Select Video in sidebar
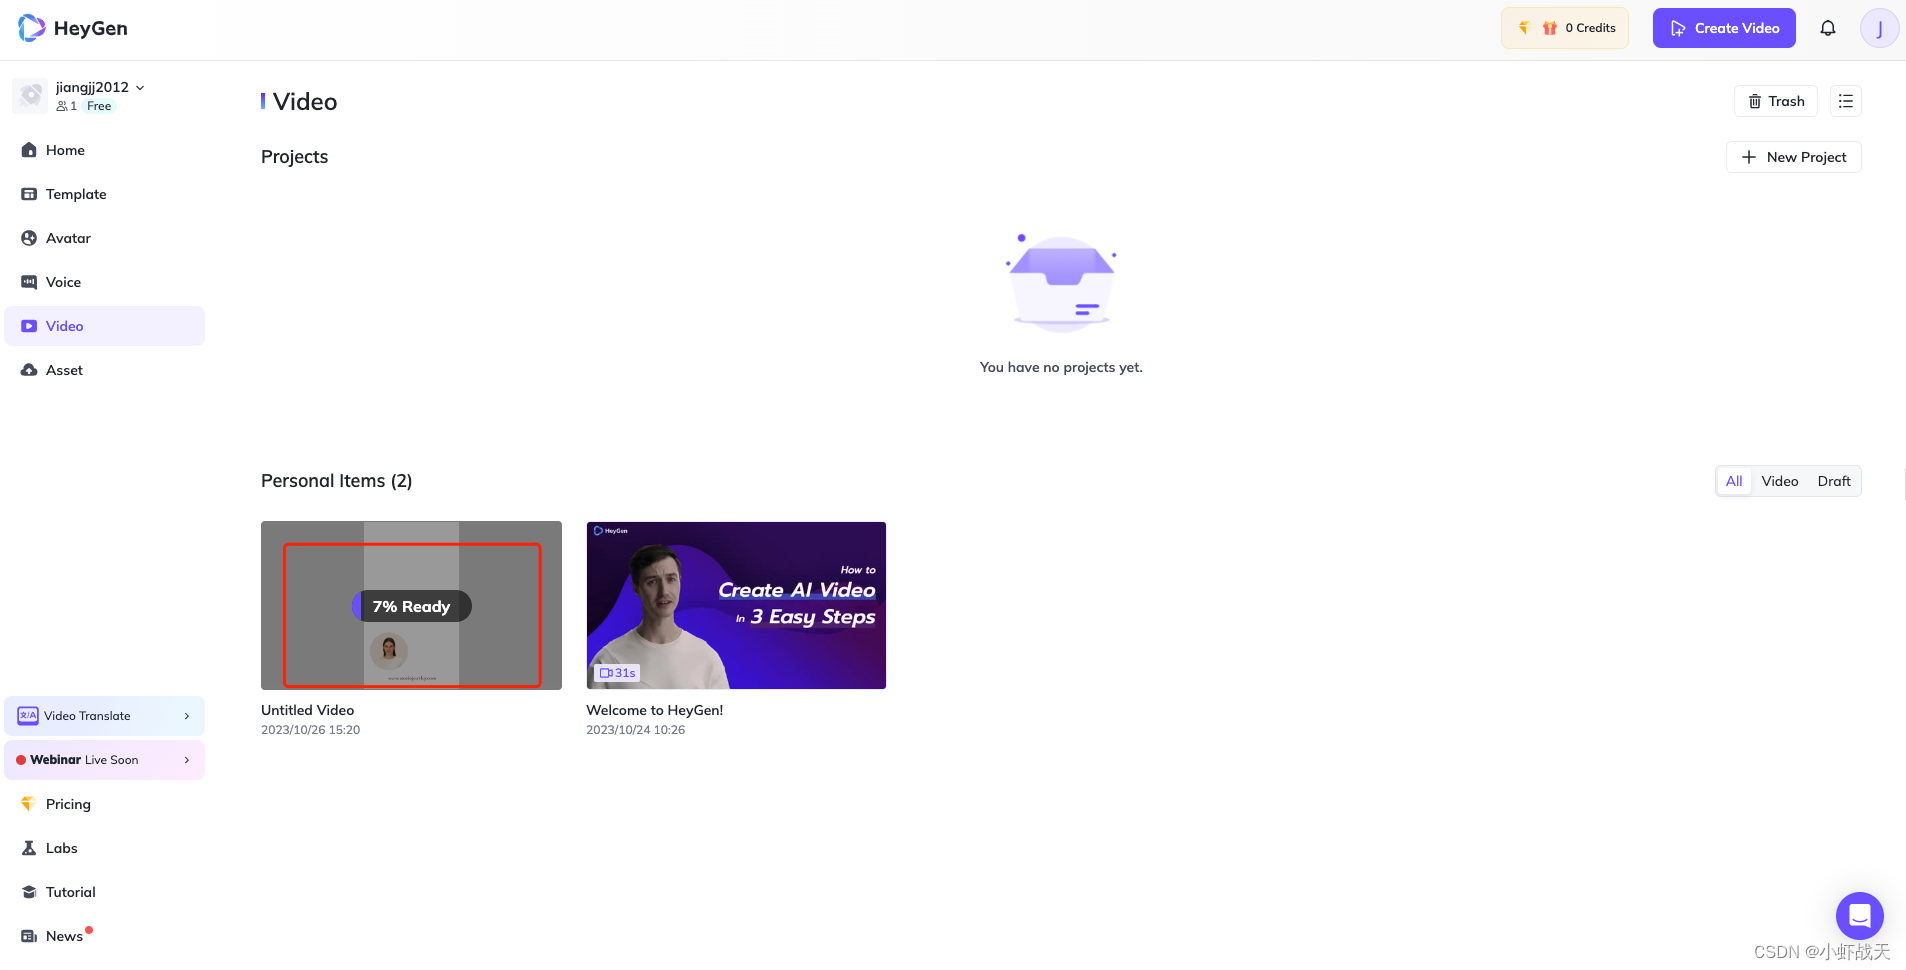The width and height of the screenshot is (1906, 970). click(105, 326)
